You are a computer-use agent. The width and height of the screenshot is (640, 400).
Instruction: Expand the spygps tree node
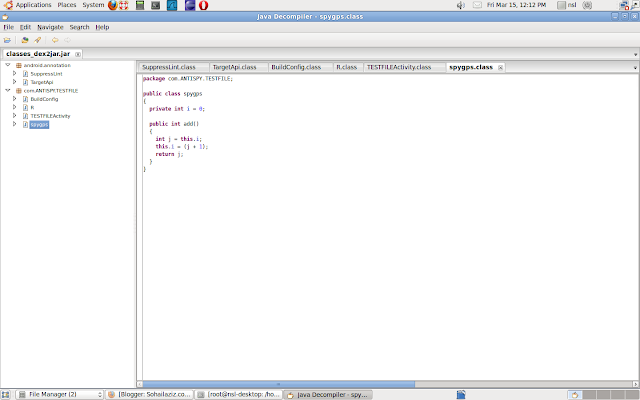pos(15,124)
